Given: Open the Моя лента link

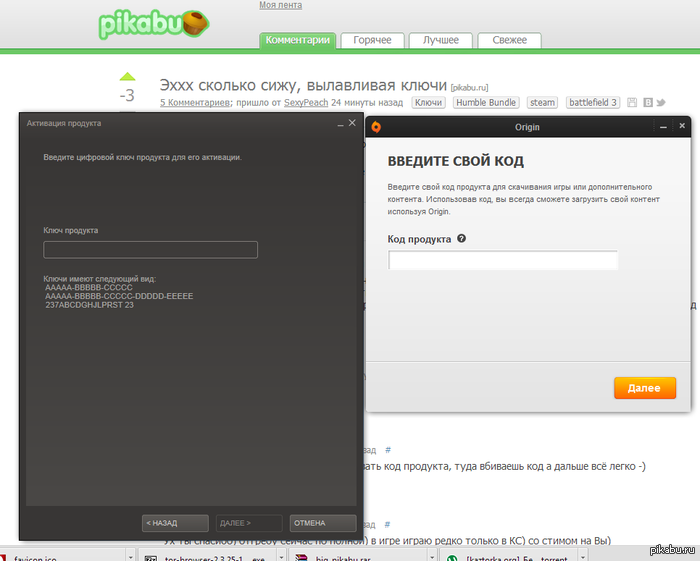Looking at the screenshot, I should 280,5.
